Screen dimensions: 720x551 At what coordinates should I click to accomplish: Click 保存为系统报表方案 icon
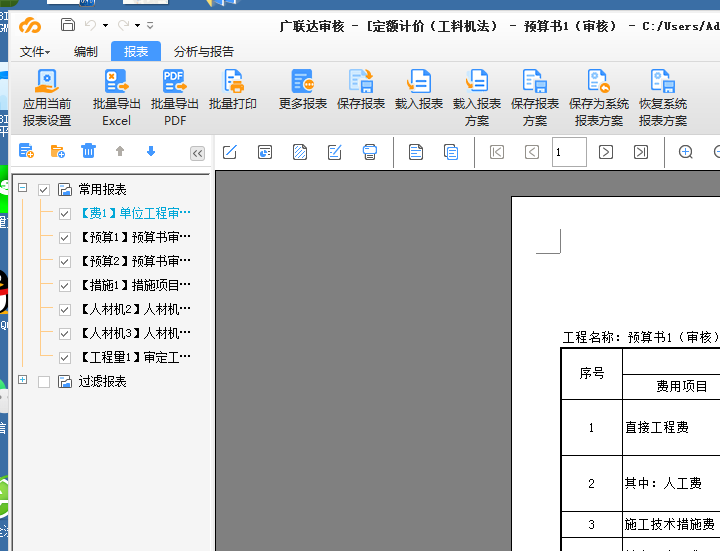point(599,81)
